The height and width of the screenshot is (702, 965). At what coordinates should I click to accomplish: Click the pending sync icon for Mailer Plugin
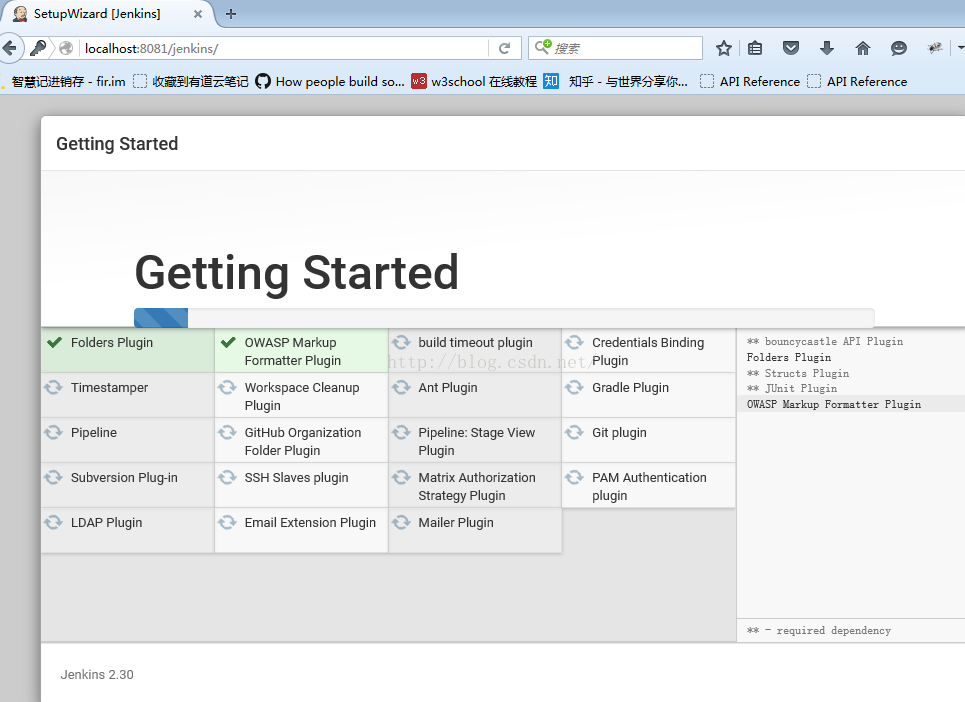click(401, 522)
